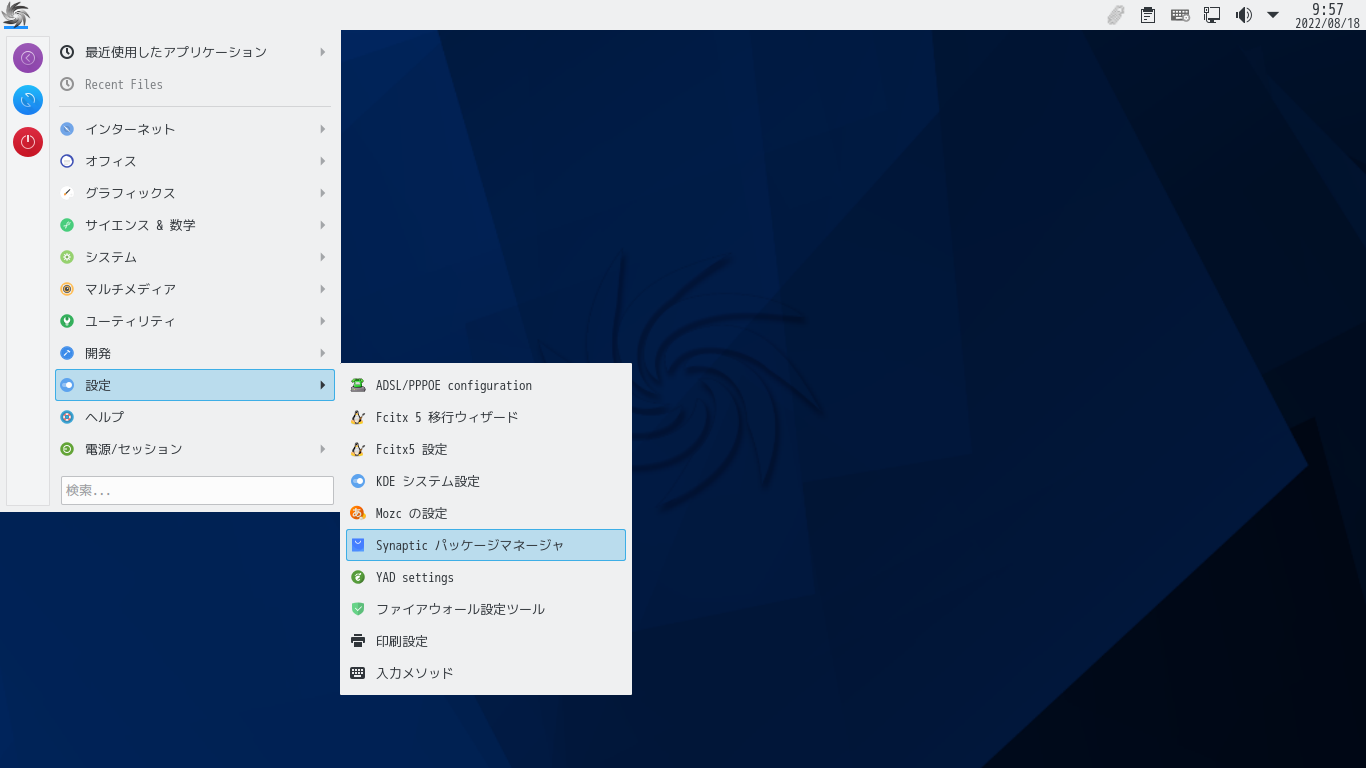Select the highlighted 設定 category
Screen dimensions: 1366x768
(195, 385)
